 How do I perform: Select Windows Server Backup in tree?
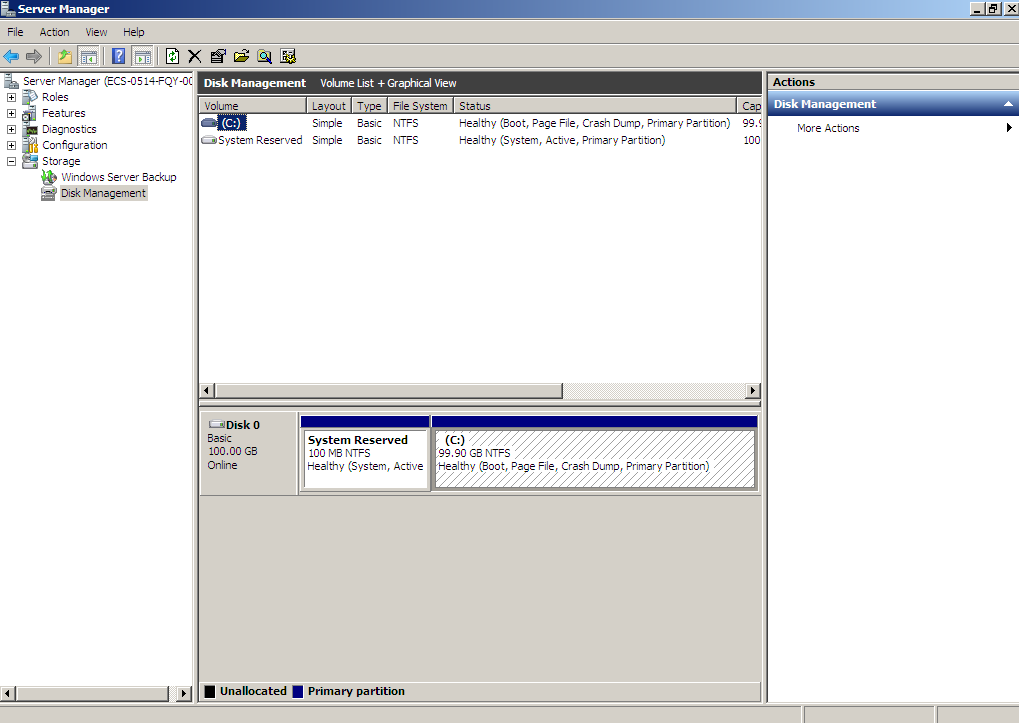tap(118, 177)
